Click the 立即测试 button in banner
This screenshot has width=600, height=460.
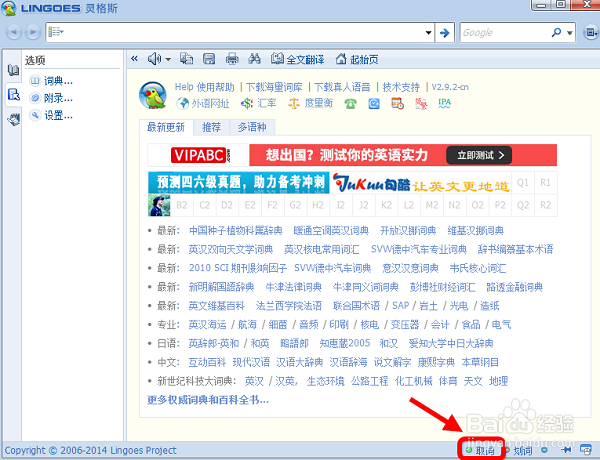[x=479, y=155]
